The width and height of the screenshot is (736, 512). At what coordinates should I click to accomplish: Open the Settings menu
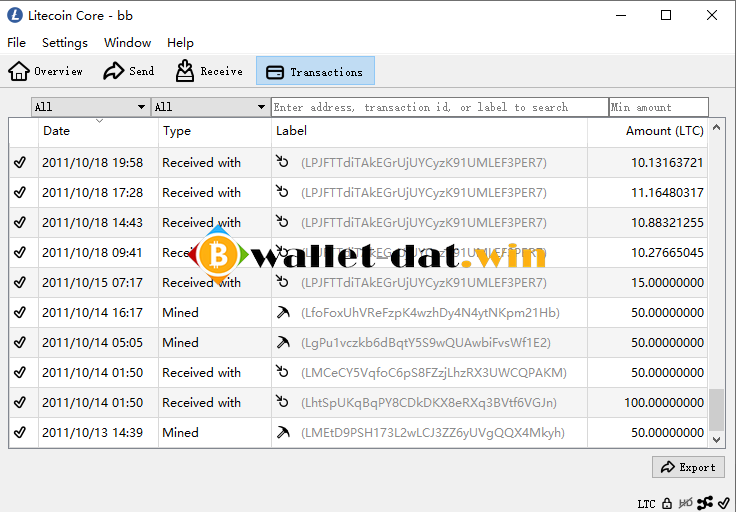65,43
